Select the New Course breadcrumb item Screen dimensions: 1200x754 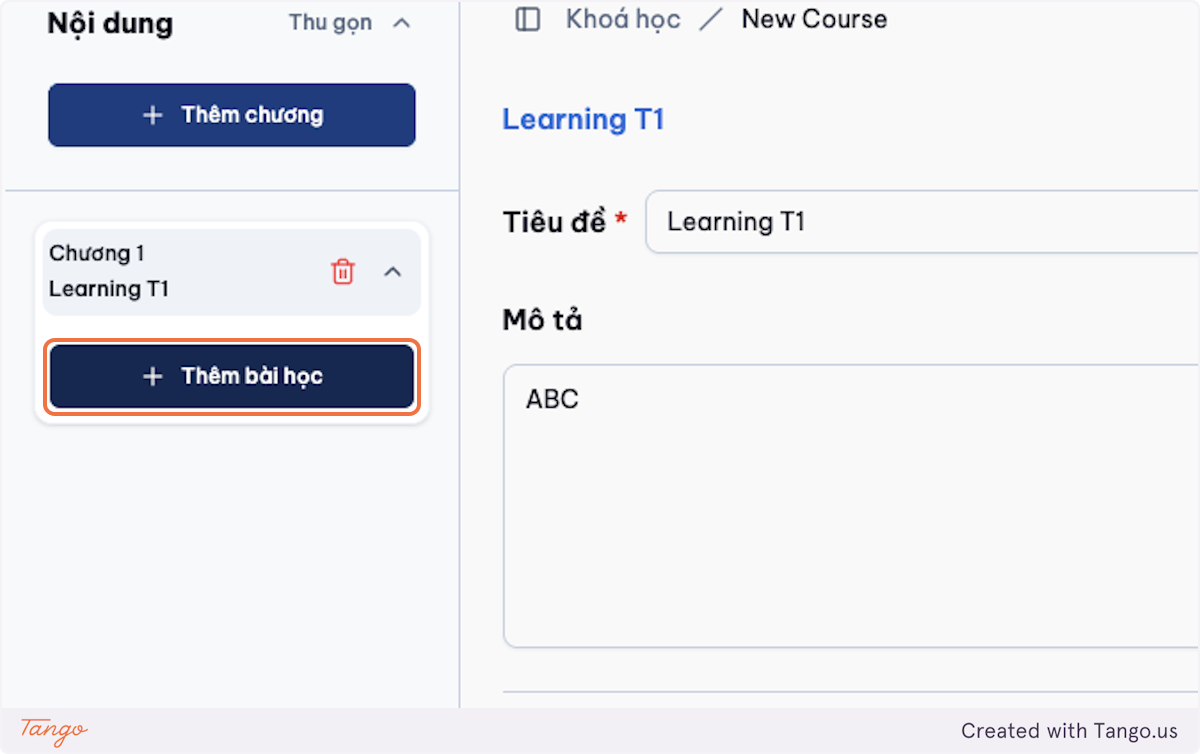[x=814, y=19]
